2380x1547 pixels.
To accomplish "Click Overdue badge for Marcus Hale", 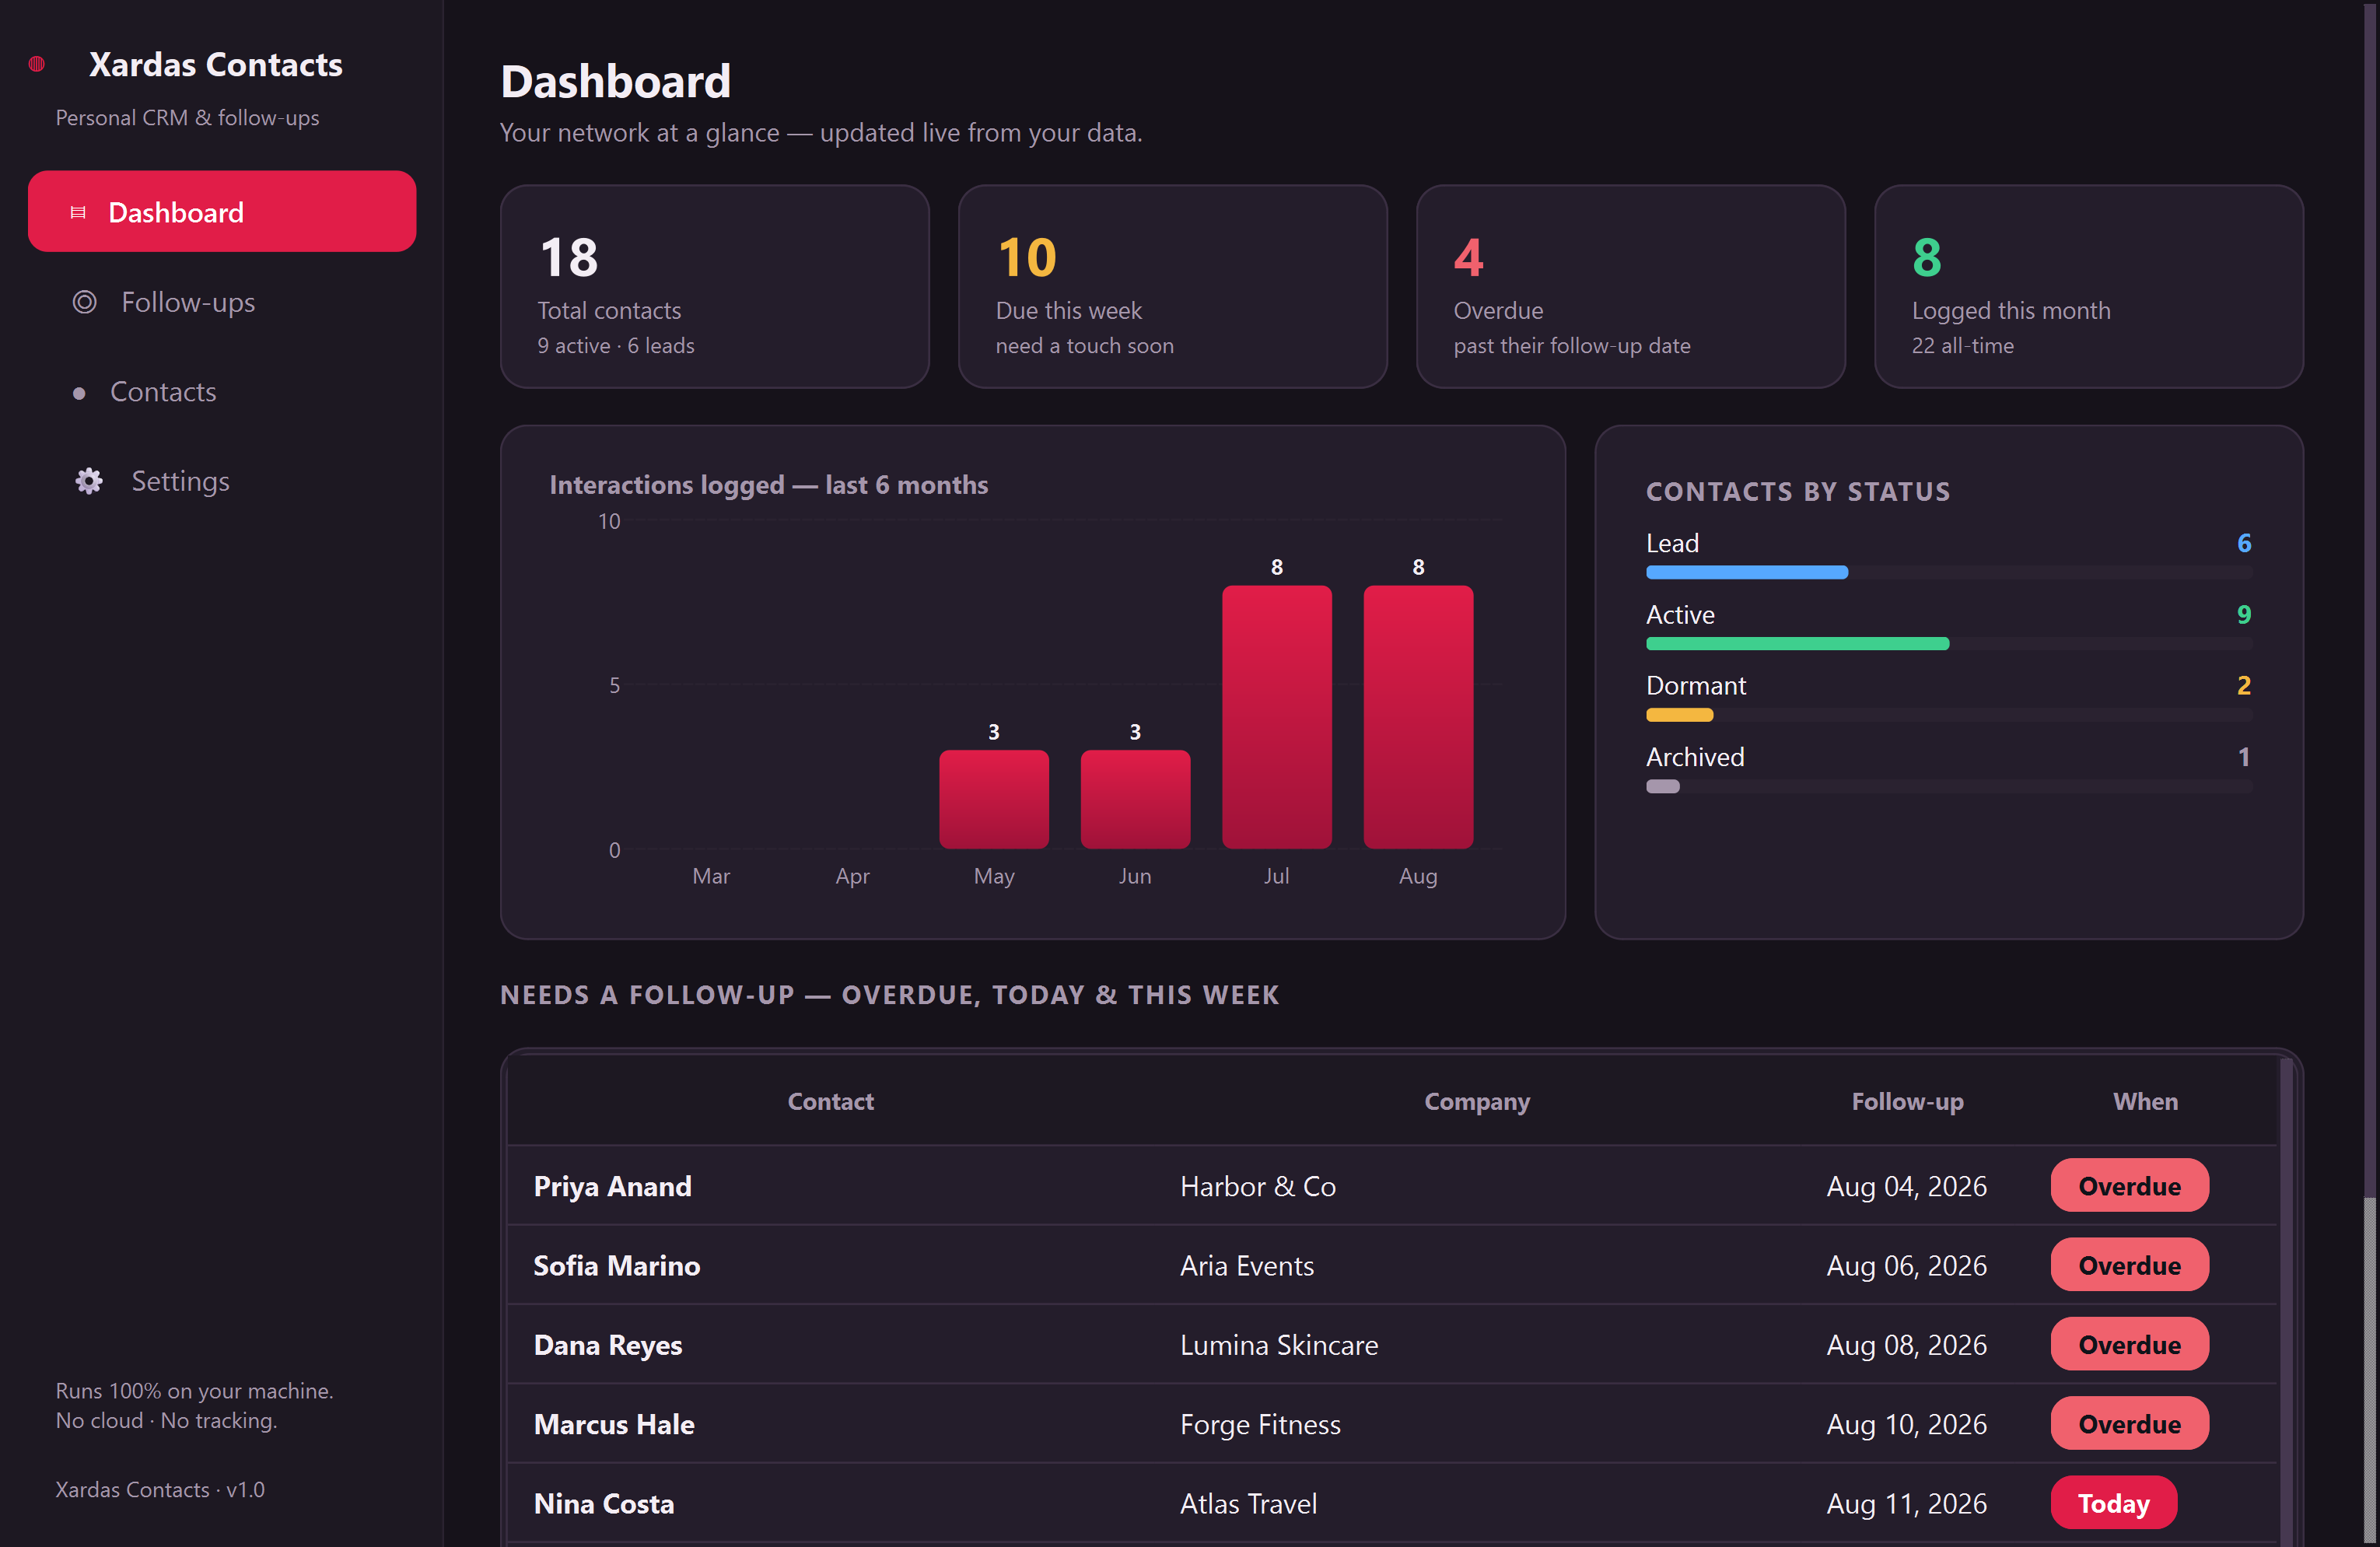I will click(2129, 1424).
